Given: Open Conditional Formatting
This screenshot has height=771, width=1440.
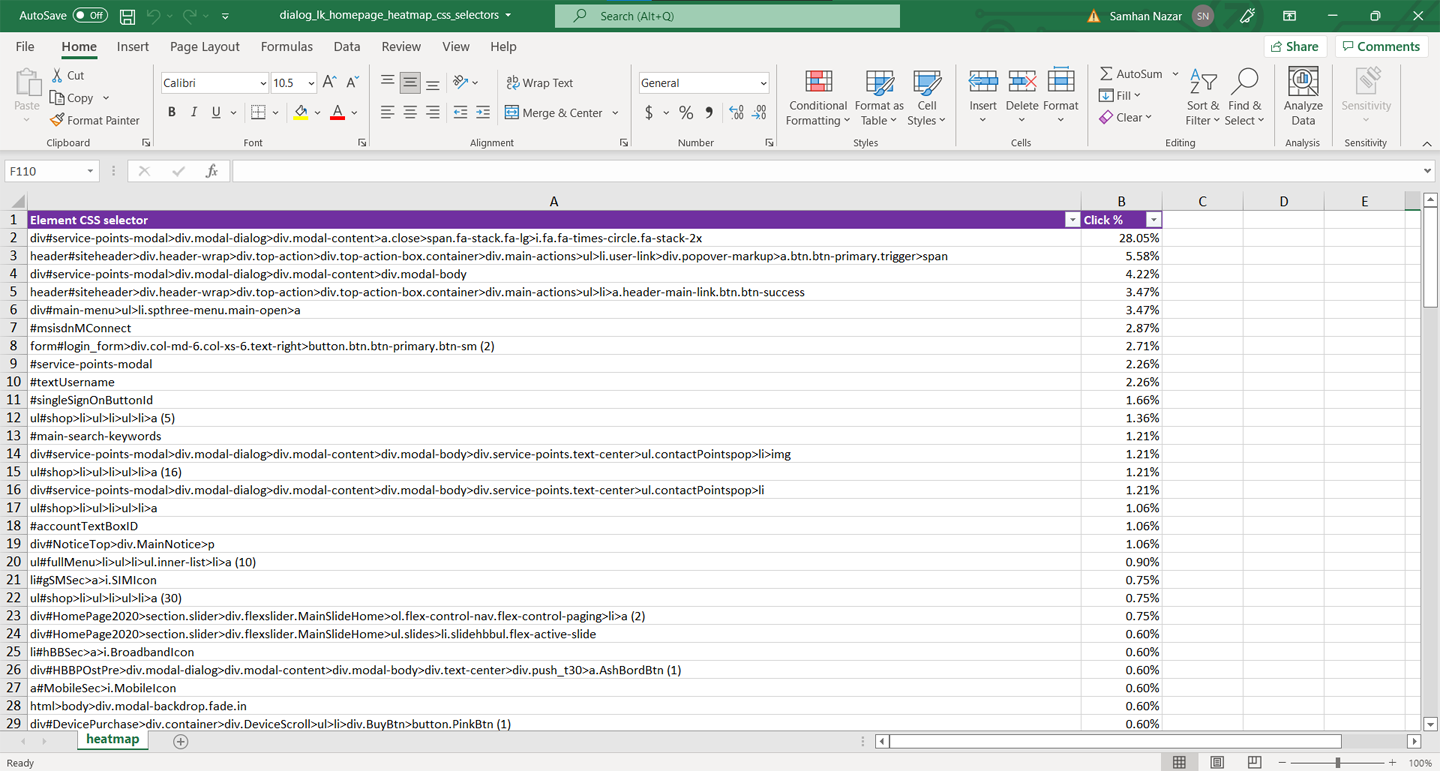Looking at the screenshot, I should point(818,98).
